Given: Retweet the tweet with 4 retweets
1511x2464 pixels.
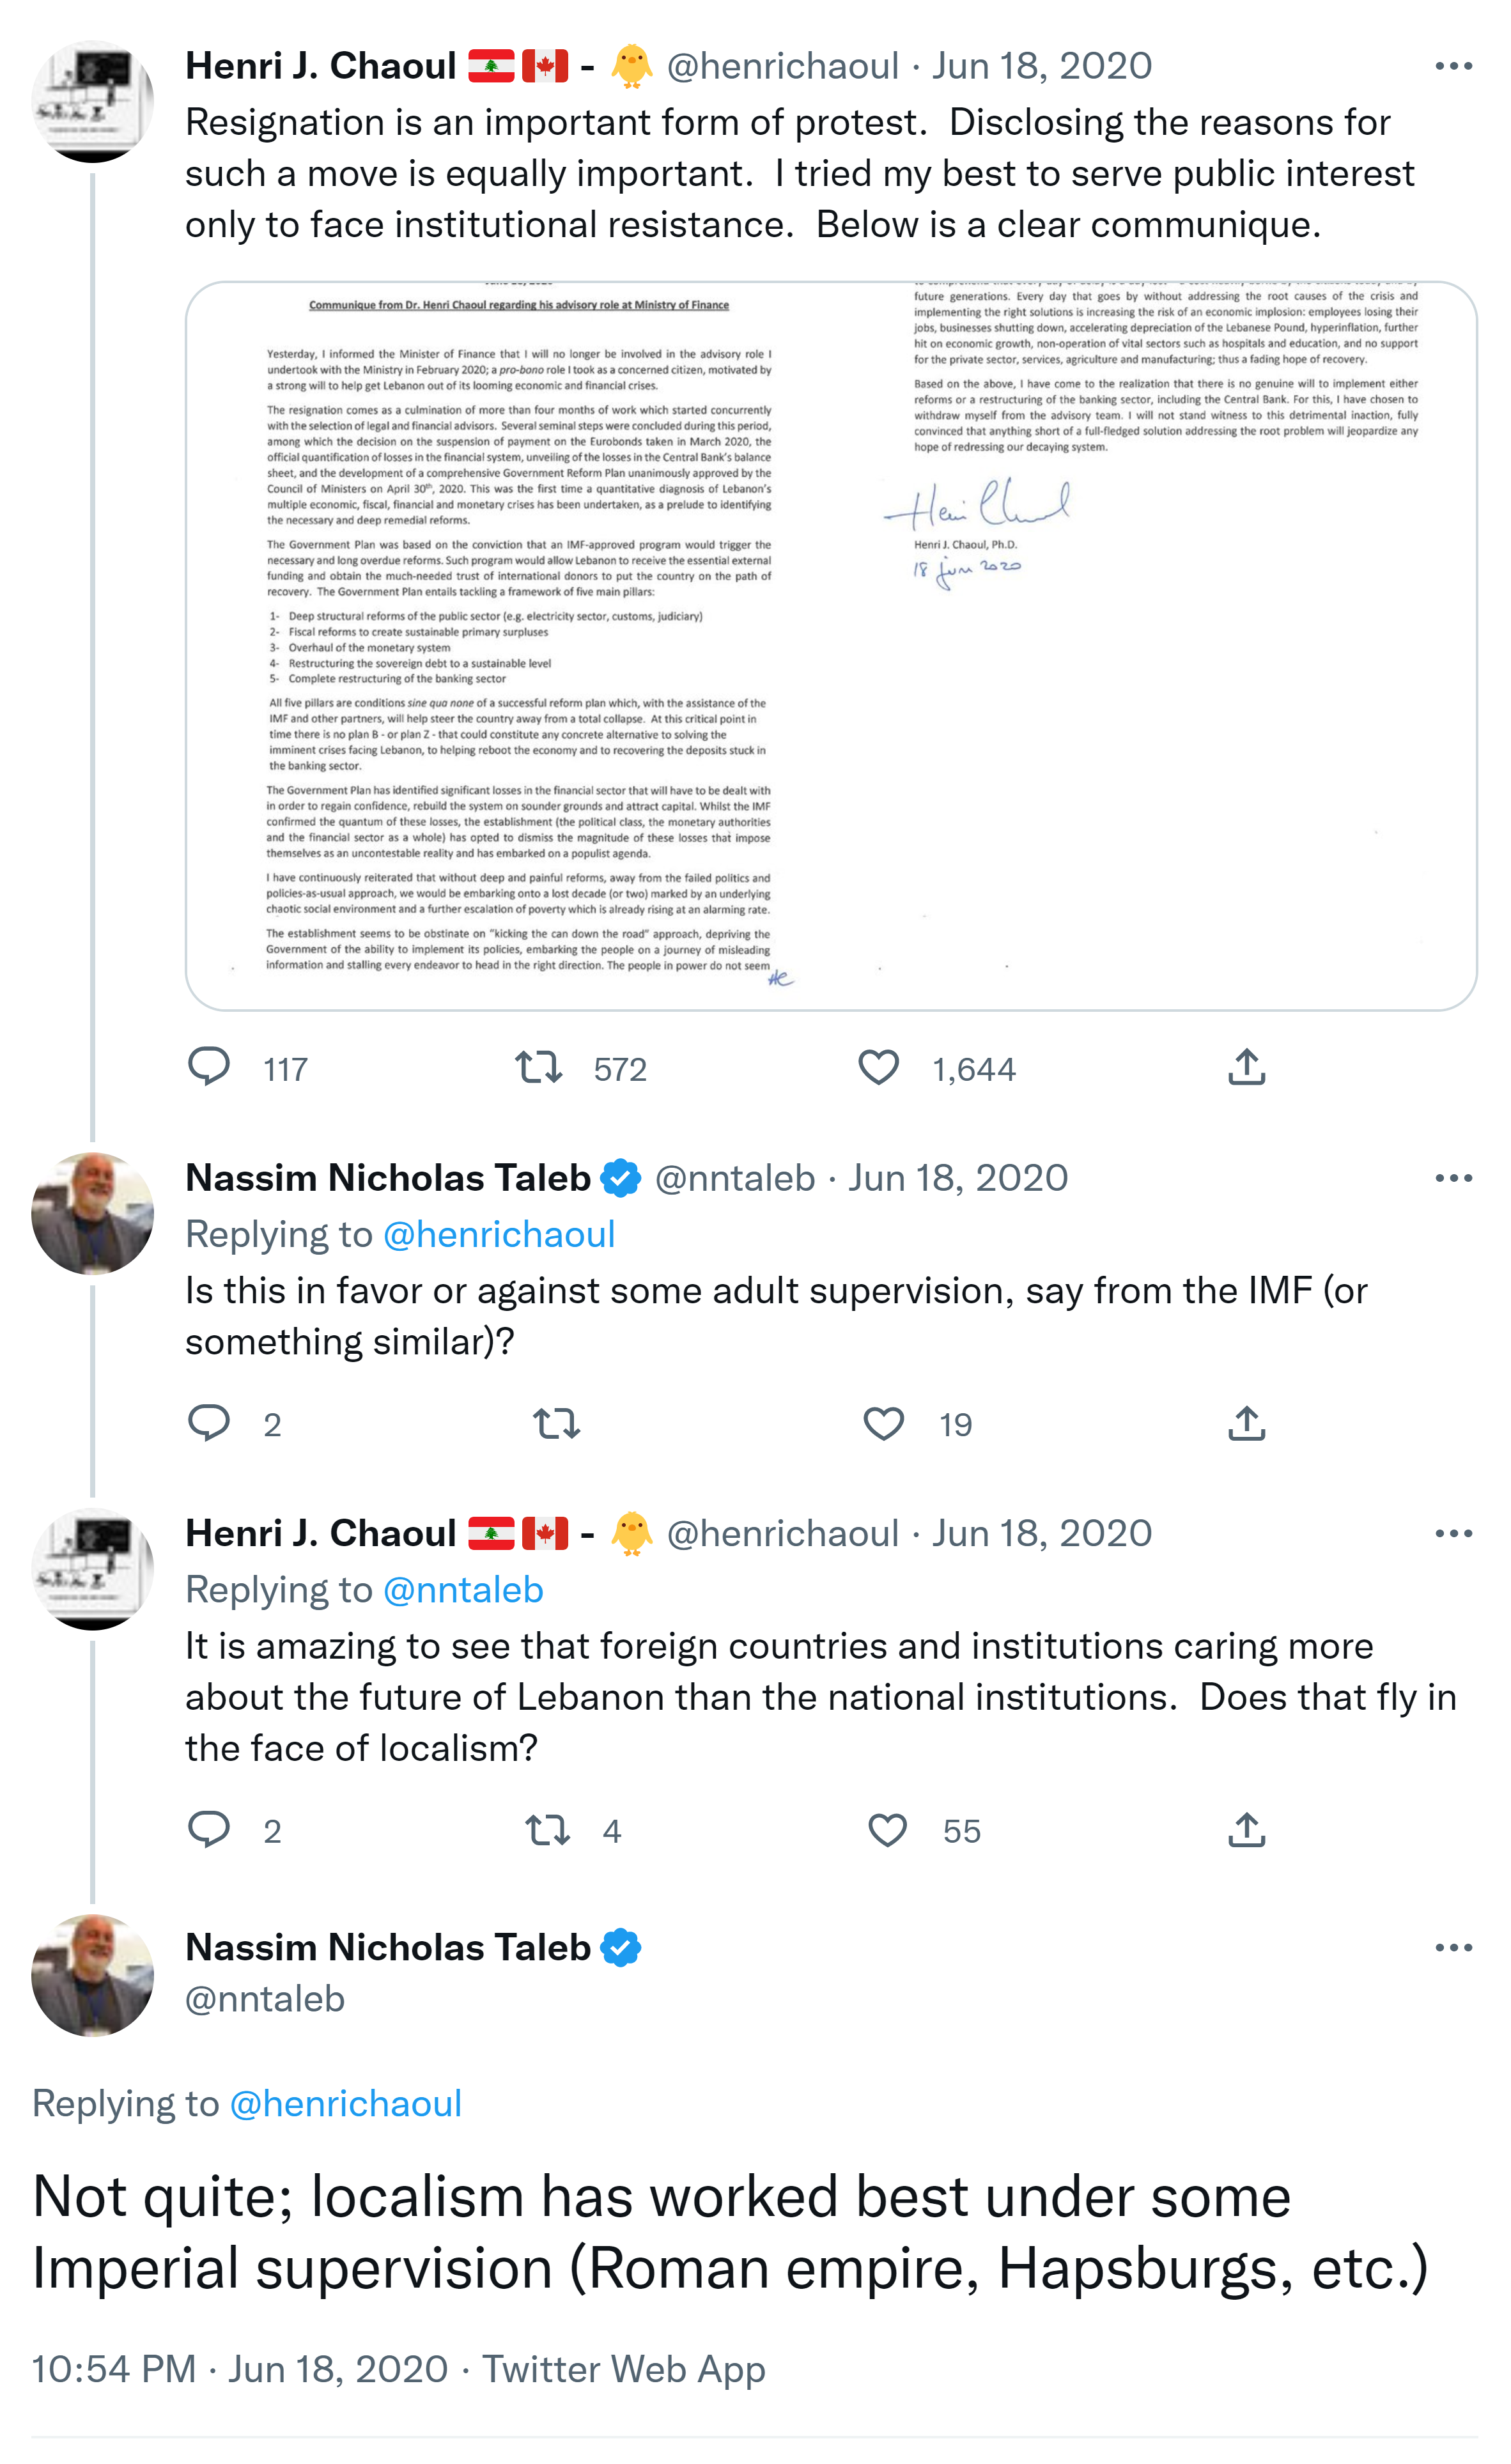Looking at the screenshot, I should tap(547, 1830).
